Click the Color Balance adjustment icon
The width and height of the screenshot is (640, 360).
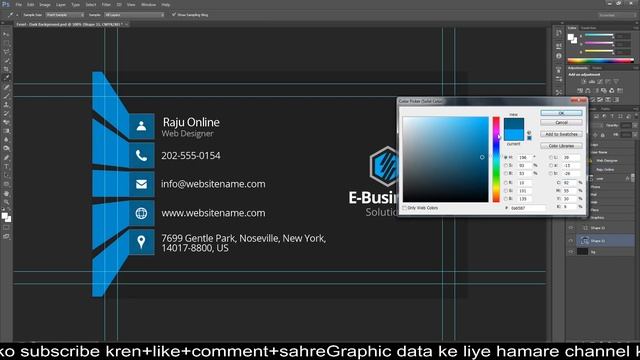(588, 90)
